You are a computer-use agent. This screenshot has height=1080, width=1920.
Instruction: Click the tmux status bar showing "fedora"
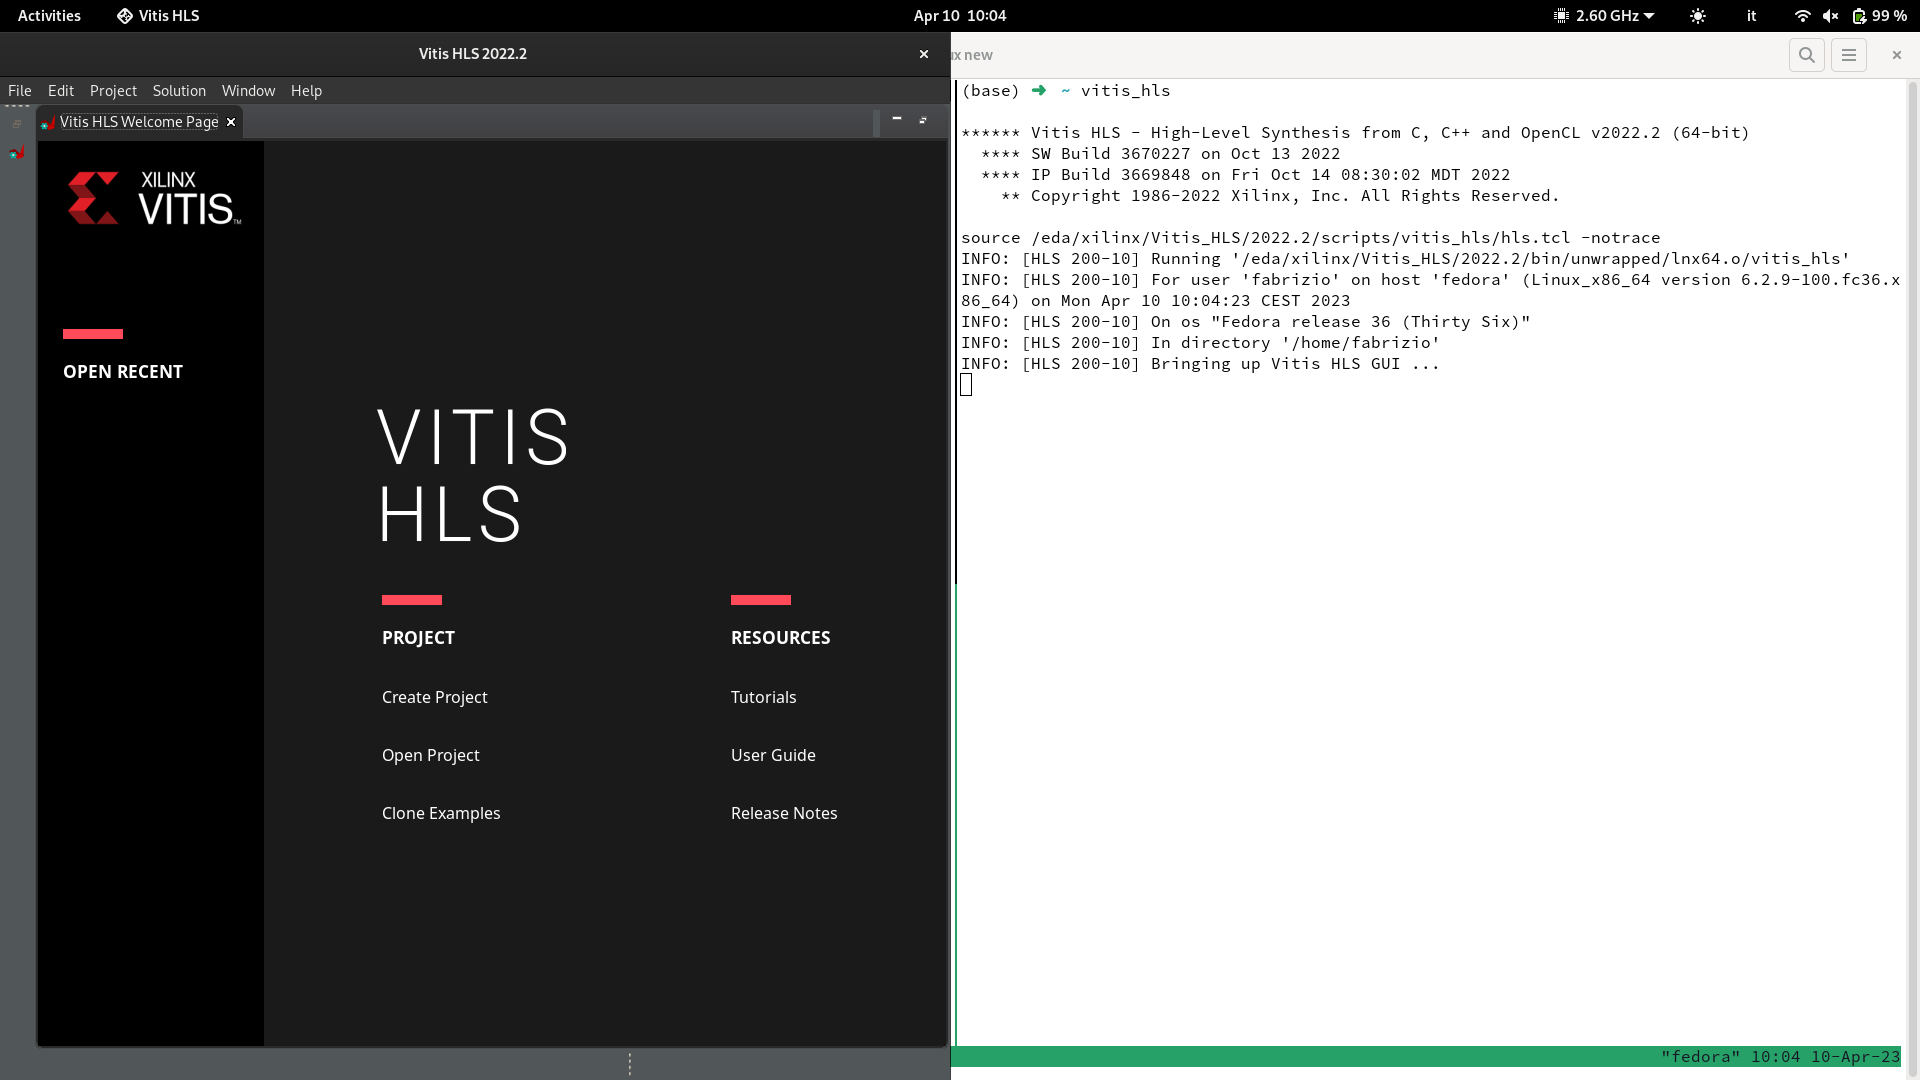(x=1426, y=1057)
